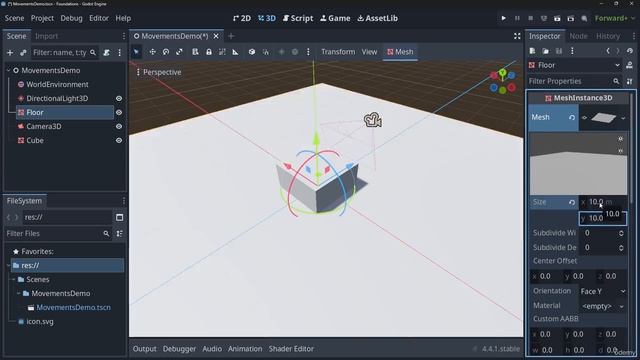The image size is (640, 360).
Task: Click camera preview gizmo in viewport
Action: (372, 120)
